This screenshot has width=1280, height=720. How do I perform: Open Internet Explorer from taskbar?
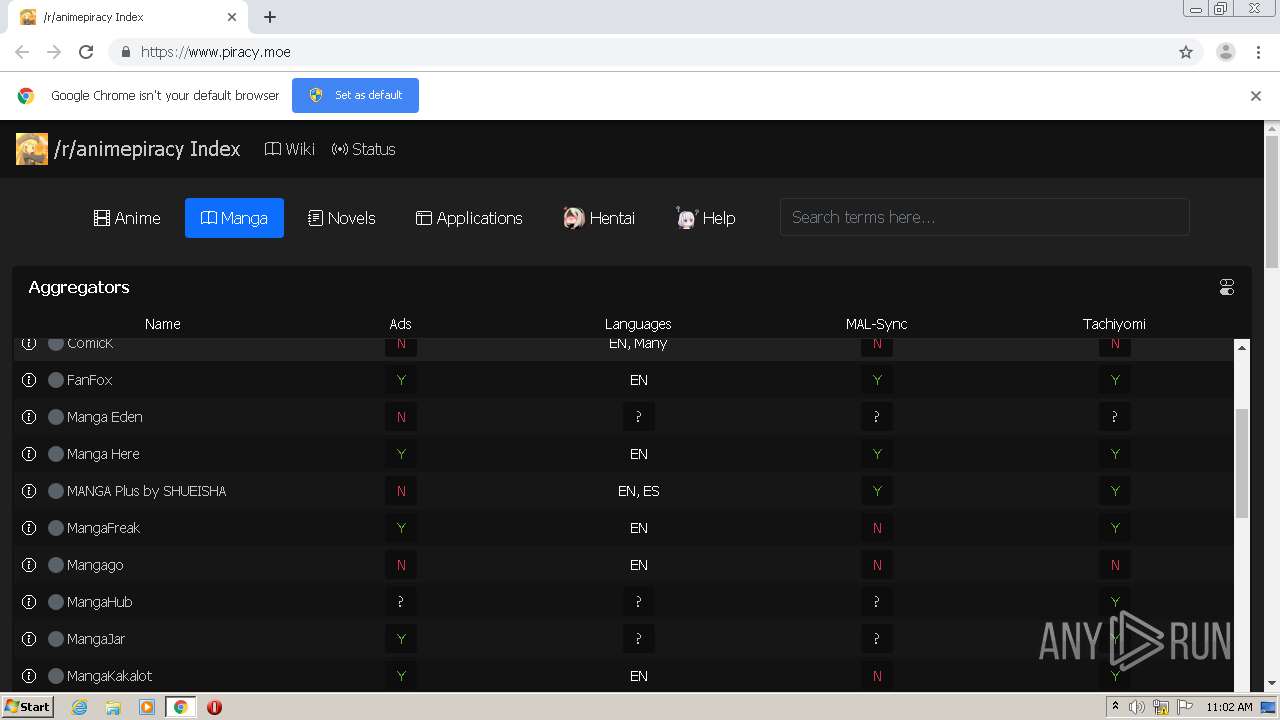click(79, 707)
